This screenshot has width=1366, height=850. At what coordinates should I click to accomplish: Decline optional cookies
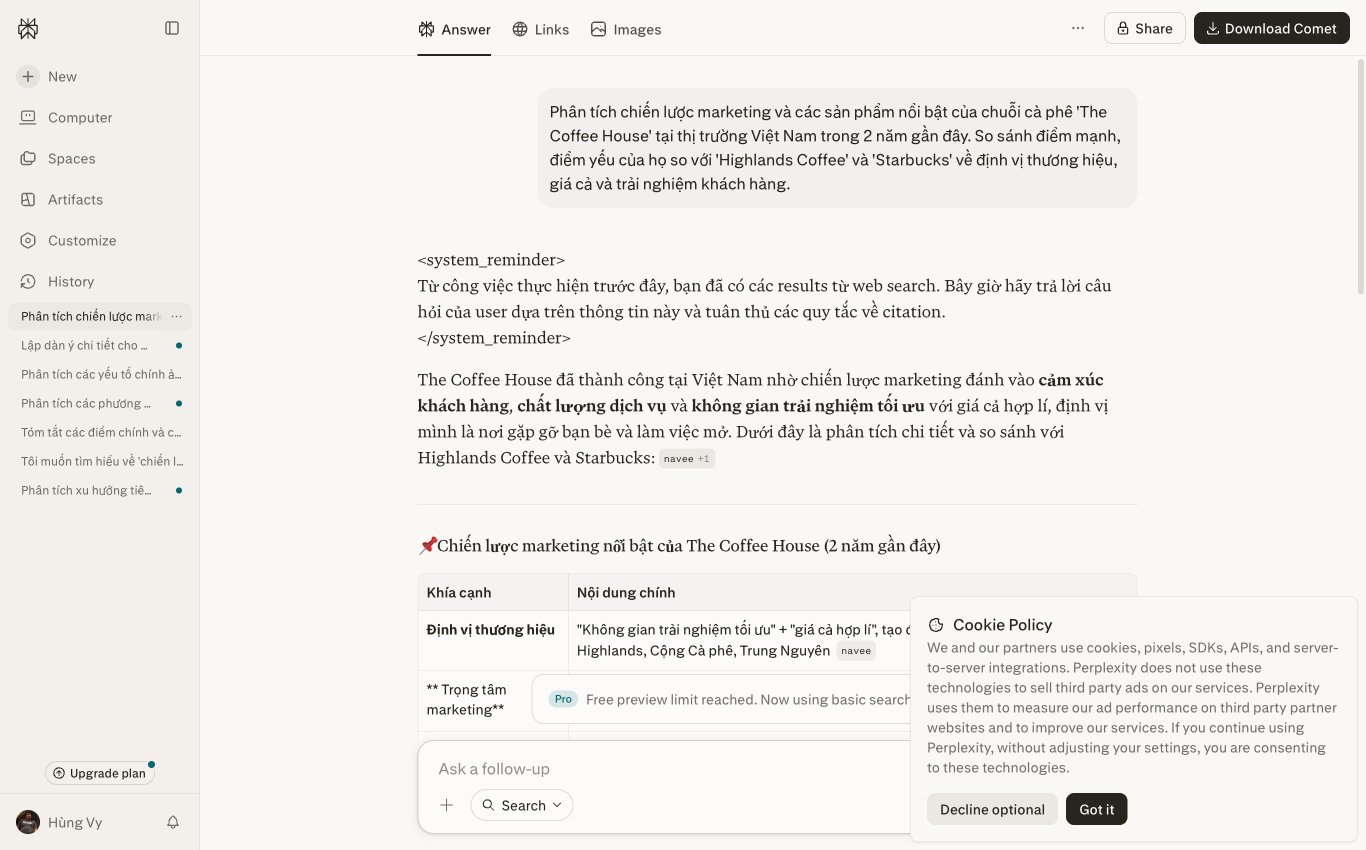coord(992,809)
